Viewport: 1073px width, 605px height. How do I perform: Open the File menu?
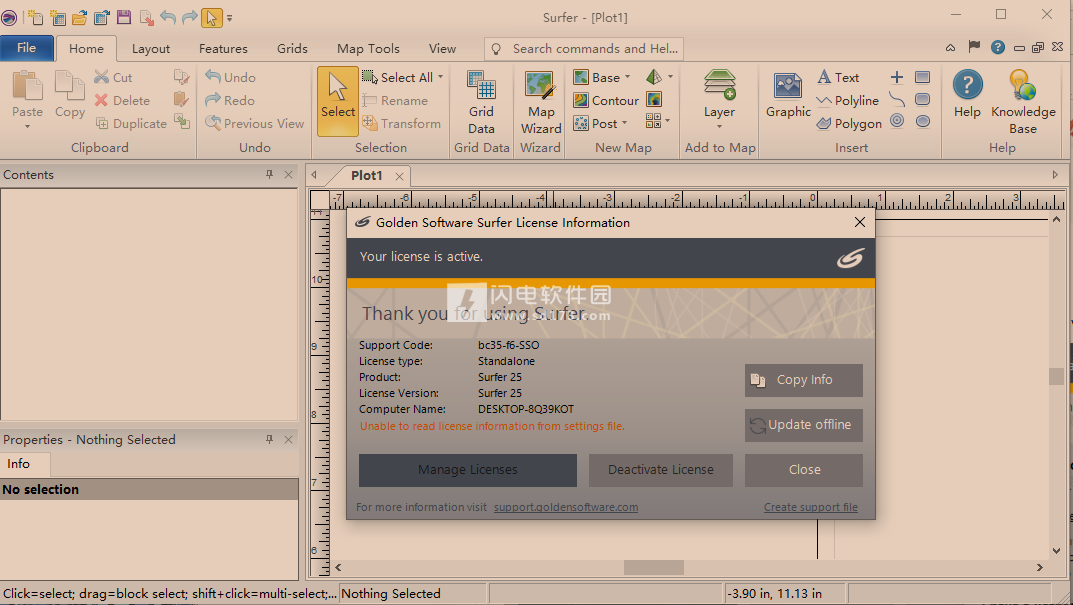tap(27, 47)
